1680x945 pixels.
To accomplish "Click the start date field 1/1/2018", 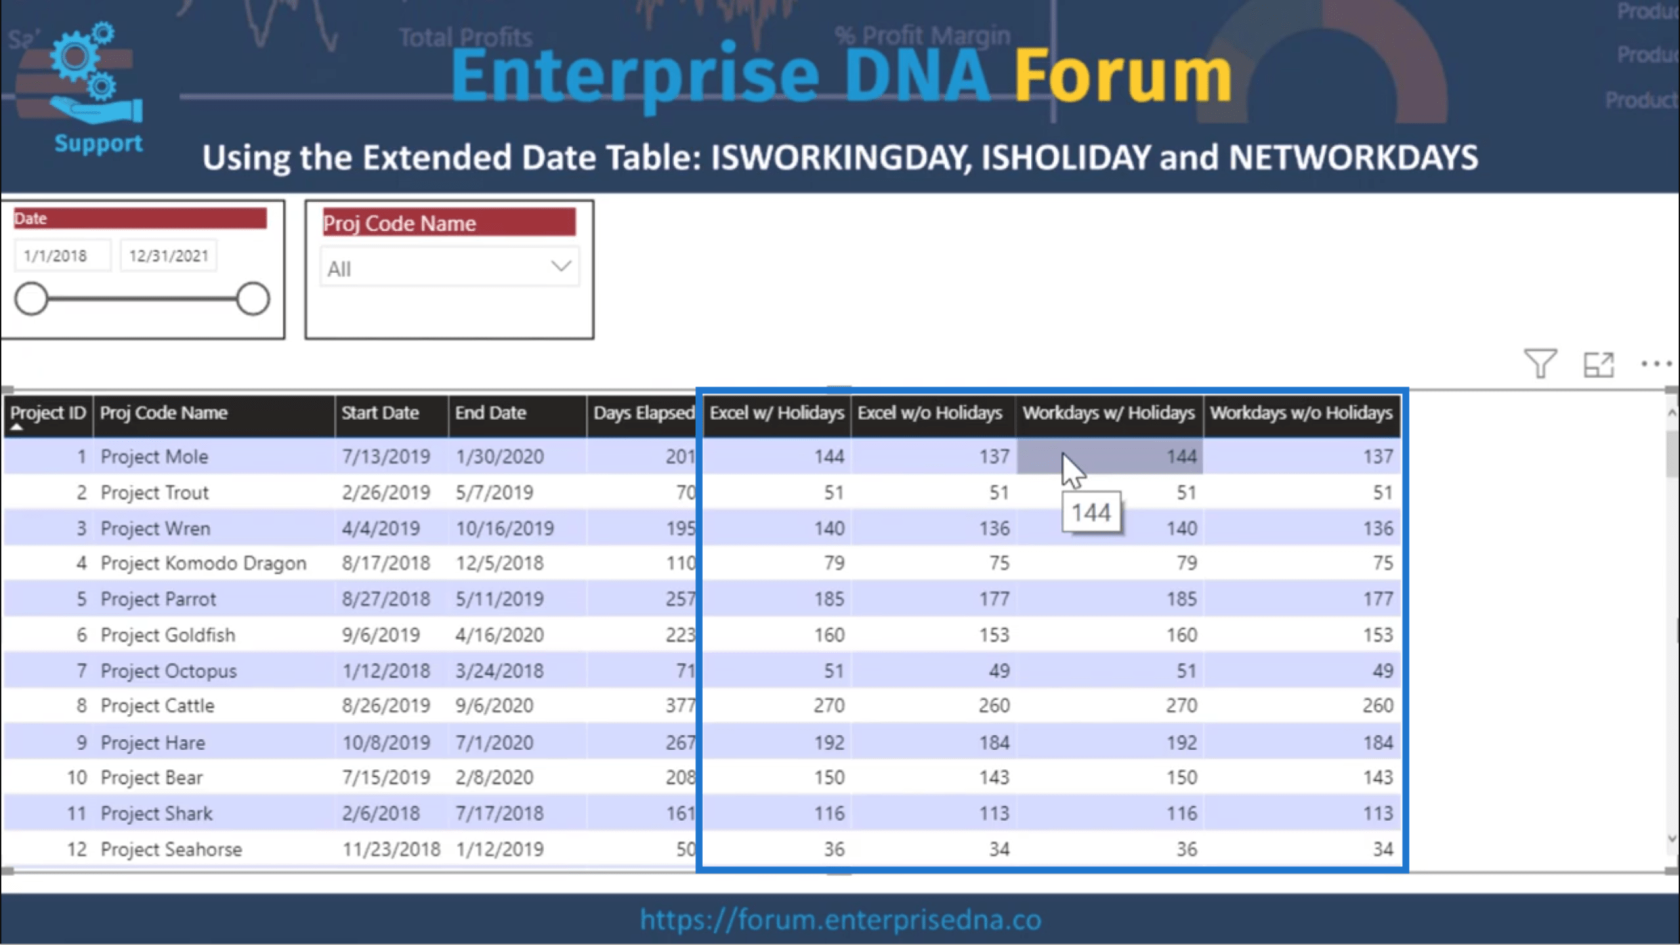I will pyautogui.click(x=62, y=256).
